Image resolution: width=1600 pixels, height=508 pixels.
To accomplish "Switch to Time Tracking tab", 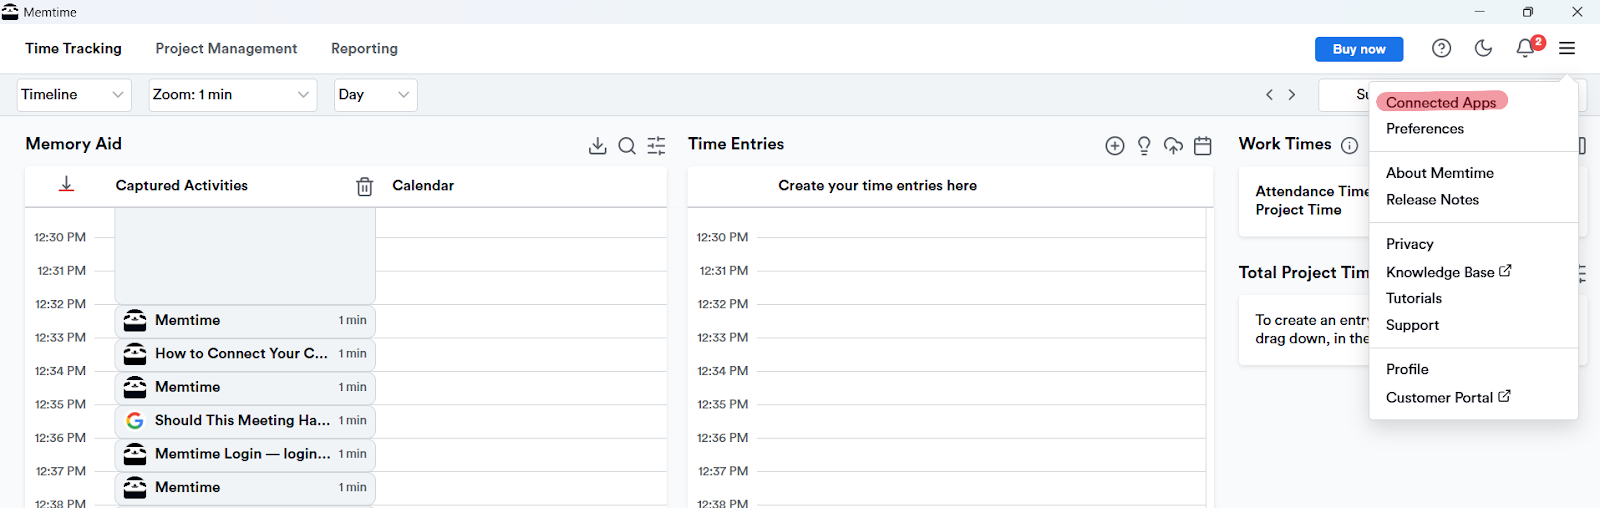I will pos(73,48).
